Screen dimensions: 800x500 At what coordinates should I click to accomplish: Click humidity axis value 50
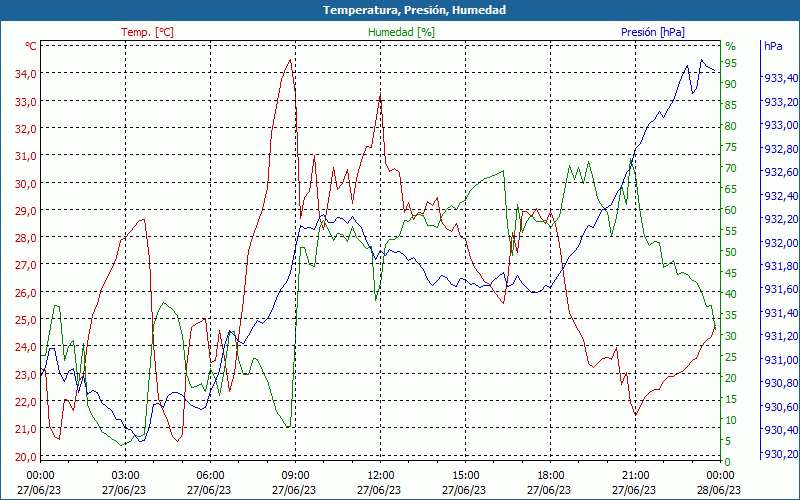point(731,252)
